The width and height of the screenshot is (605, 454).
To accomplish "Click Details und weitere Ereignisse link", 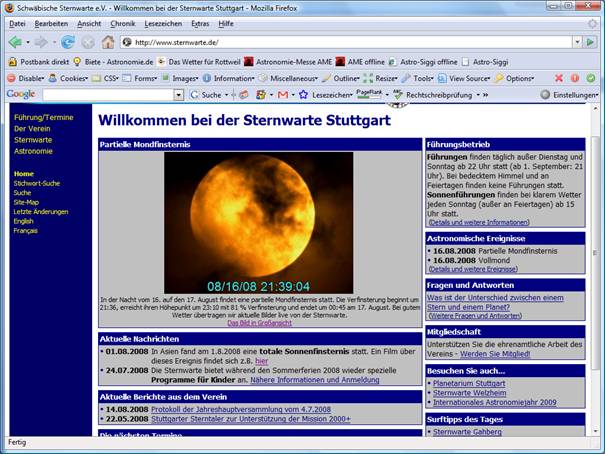I will (x=473, y=269).
